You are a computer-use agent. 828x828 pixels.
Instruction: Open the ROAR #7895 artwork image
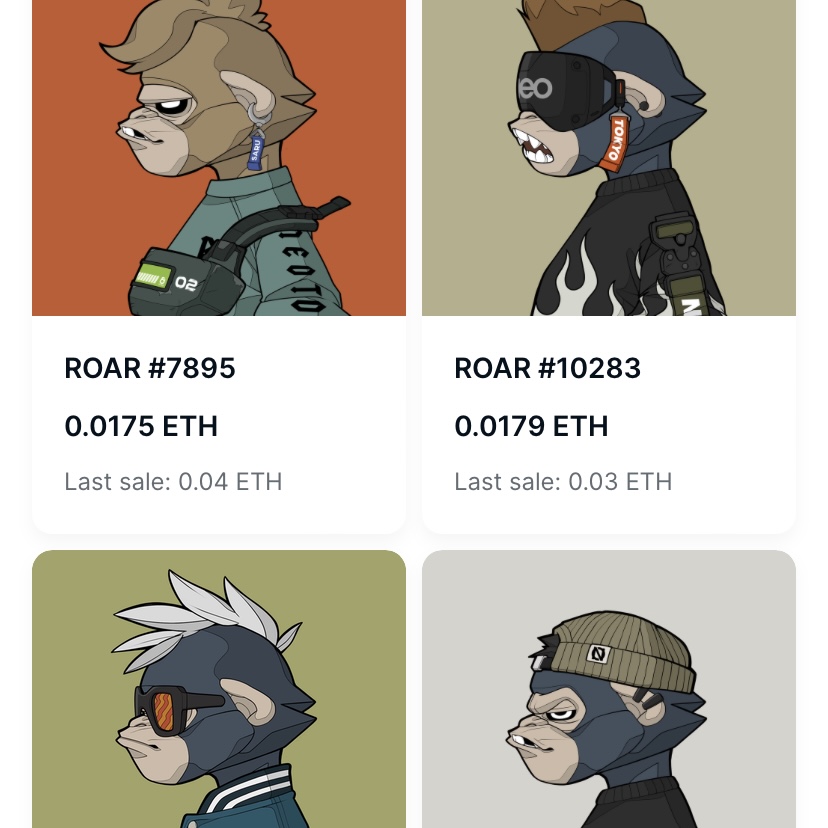click(219, 158)
